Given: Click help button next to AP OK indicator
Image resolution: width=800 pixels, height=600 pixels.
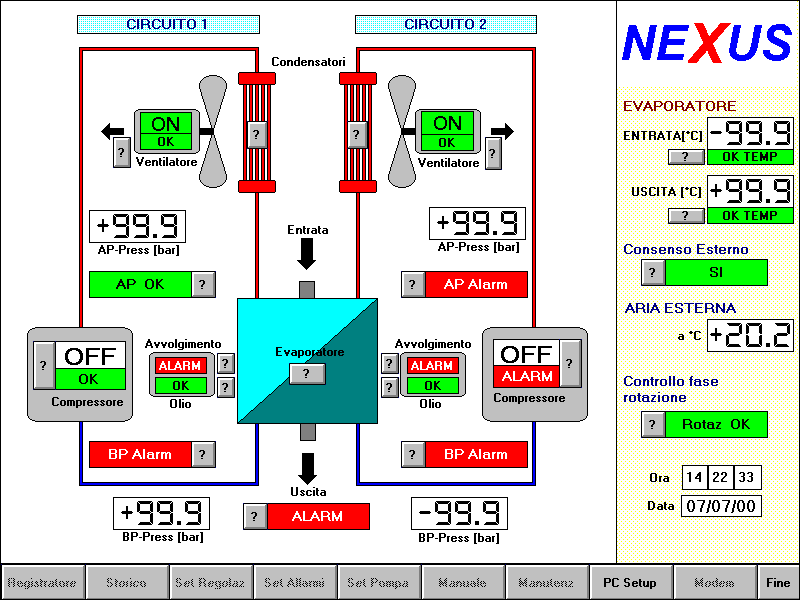Looking at the screenshot, I should coord(203,284).
